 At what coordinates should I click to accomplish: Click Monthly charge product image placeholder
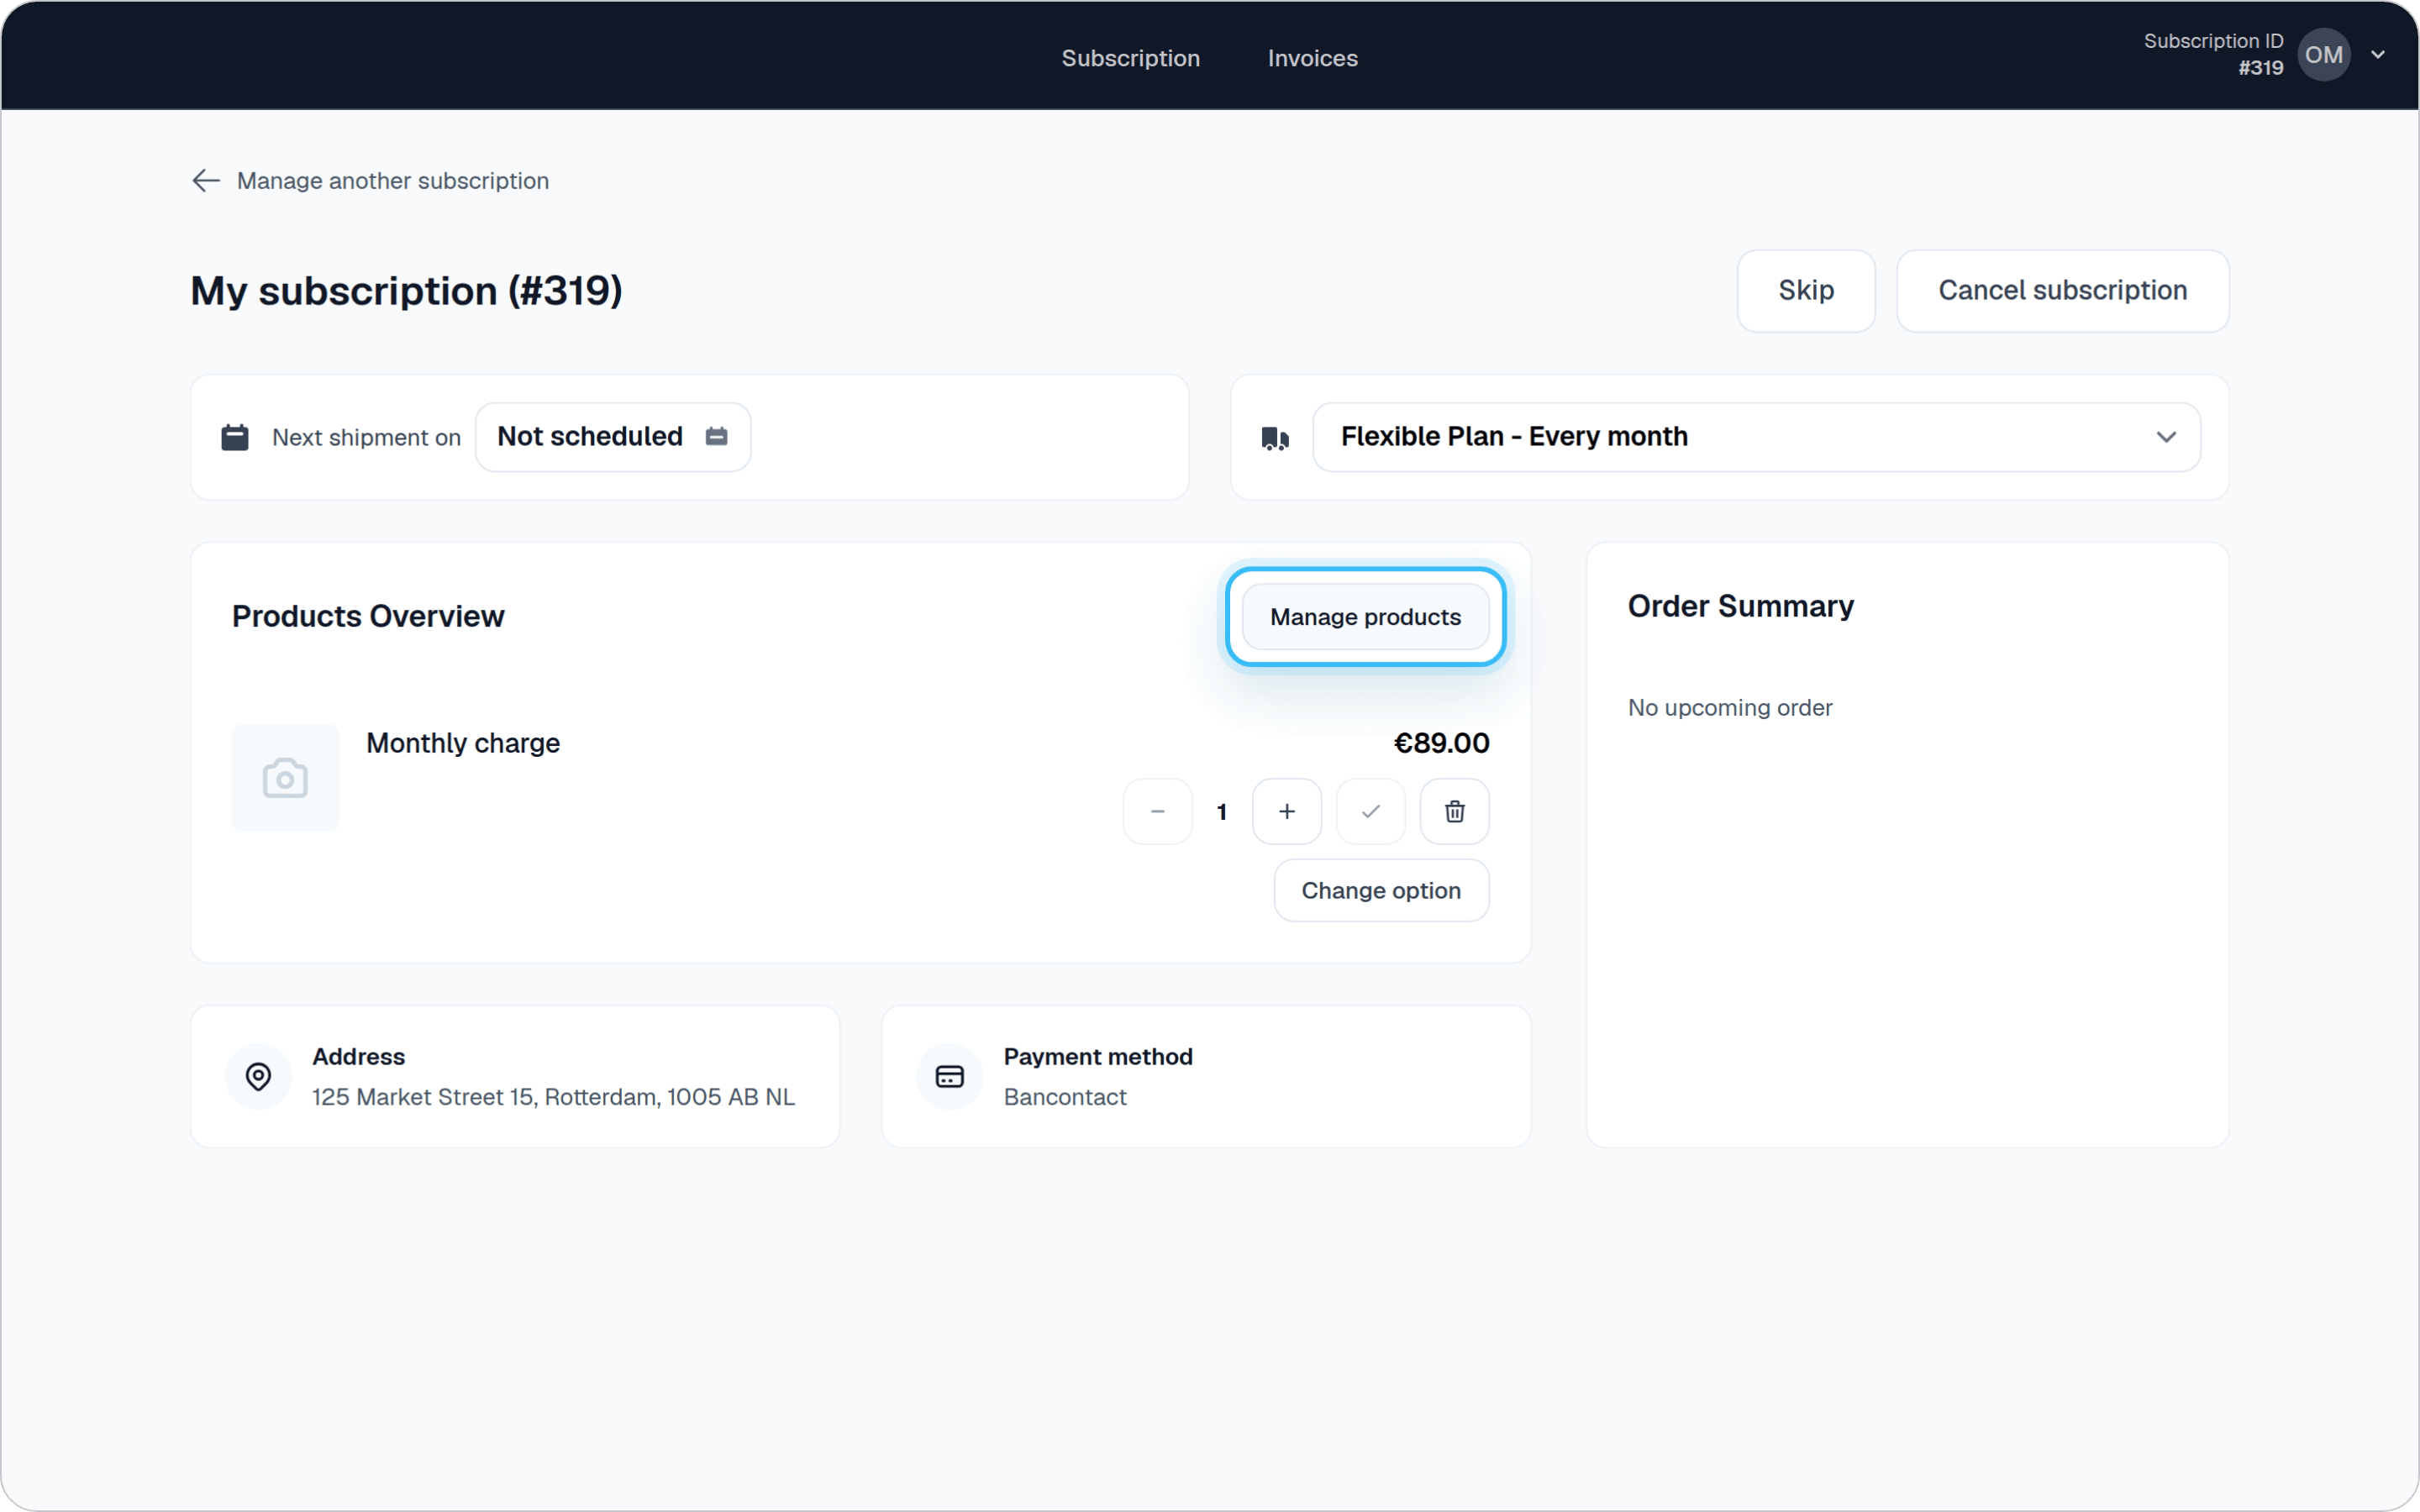pos(285,777)
